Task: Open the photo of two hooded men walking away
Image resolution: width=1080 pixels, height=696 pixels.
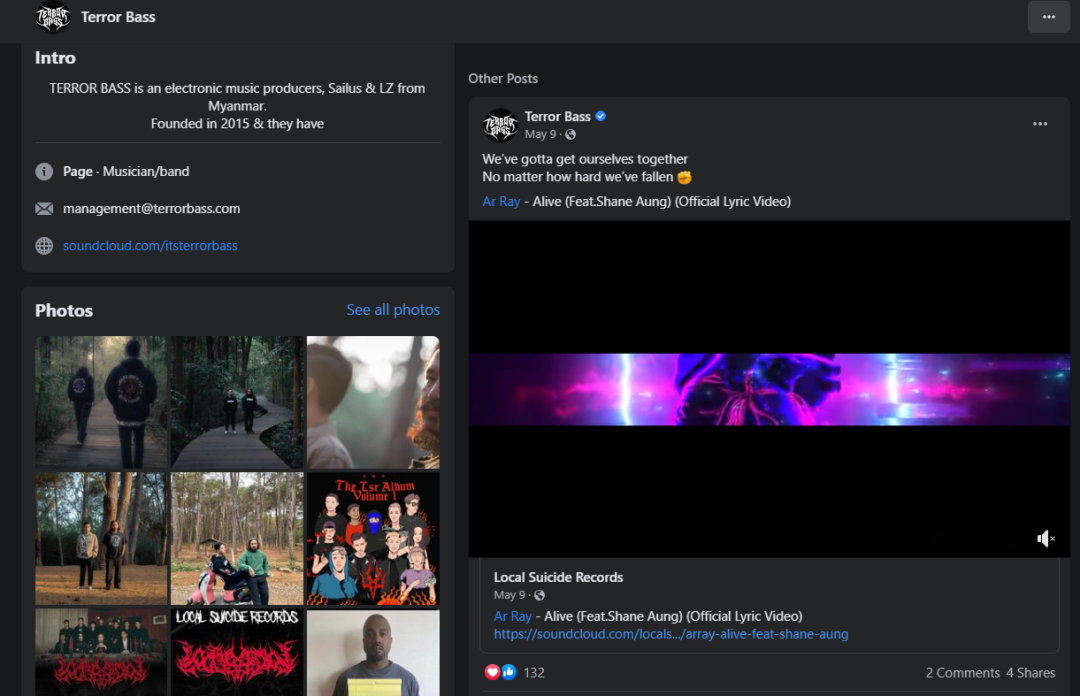Action: click(x=101, y=402)
